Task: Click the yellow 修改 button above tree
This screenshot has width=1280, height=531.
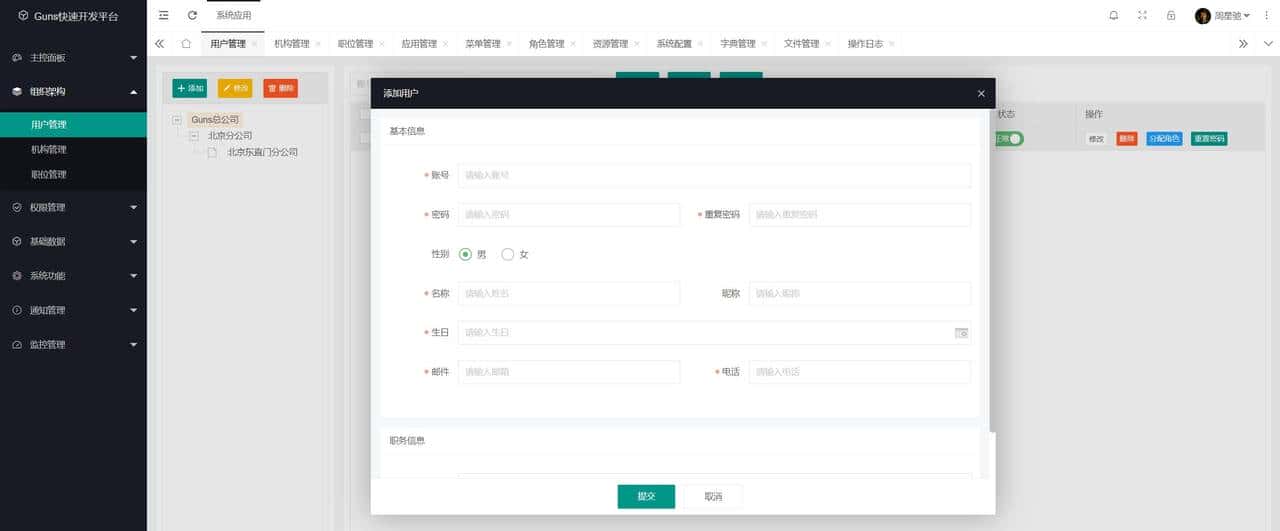Action: [x=235, y=88]
